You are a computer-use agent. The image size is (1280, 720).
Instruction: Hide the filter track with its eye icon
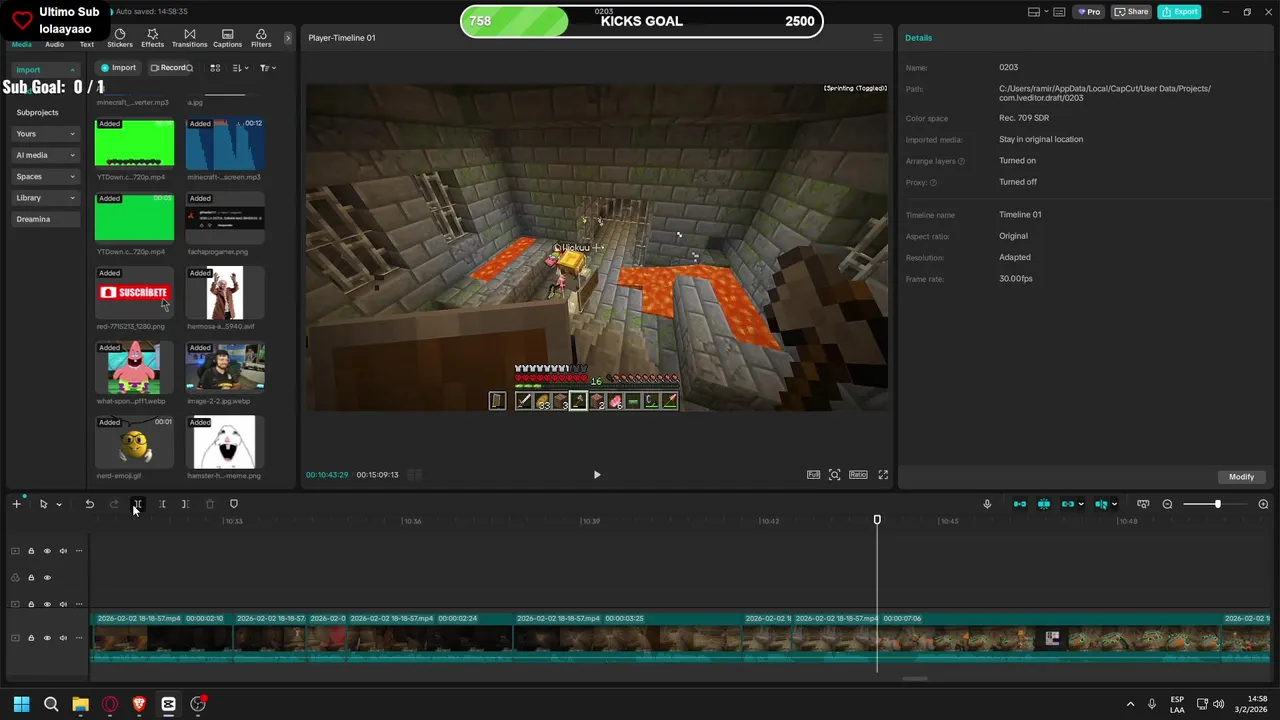pyautogui.click(x=47, y=578)
